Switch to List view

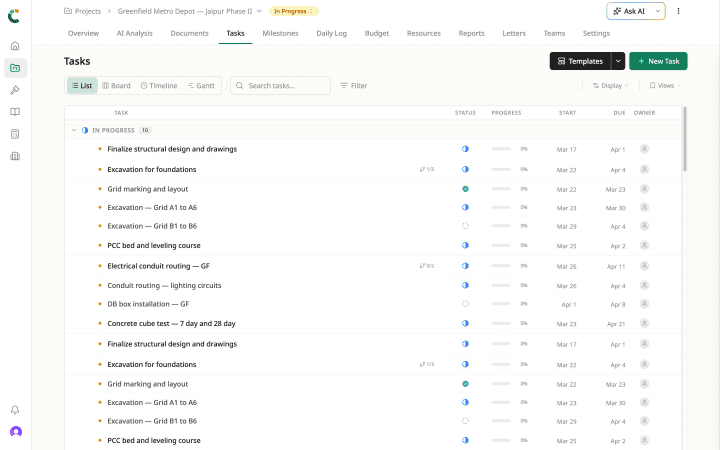[82, 85]
